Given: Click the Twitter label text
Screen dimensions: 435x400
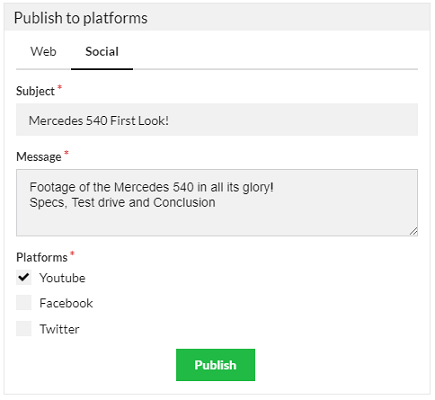Looking at the screenshot, I should coord(59,329).
